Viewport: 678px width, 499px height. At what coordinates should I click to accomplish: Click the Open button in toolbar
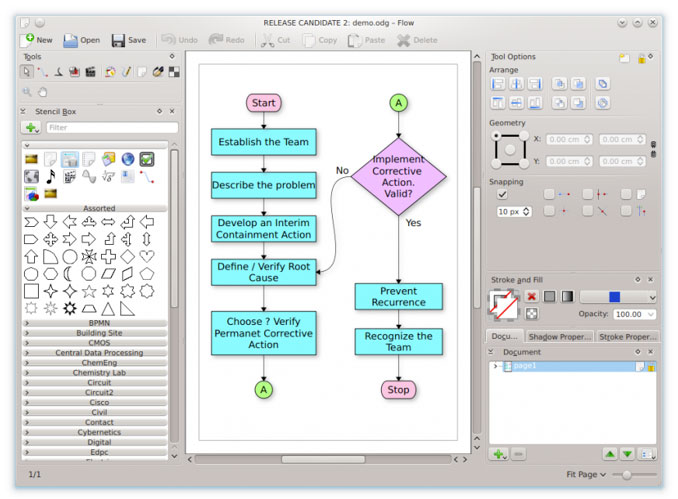(81, 40)
